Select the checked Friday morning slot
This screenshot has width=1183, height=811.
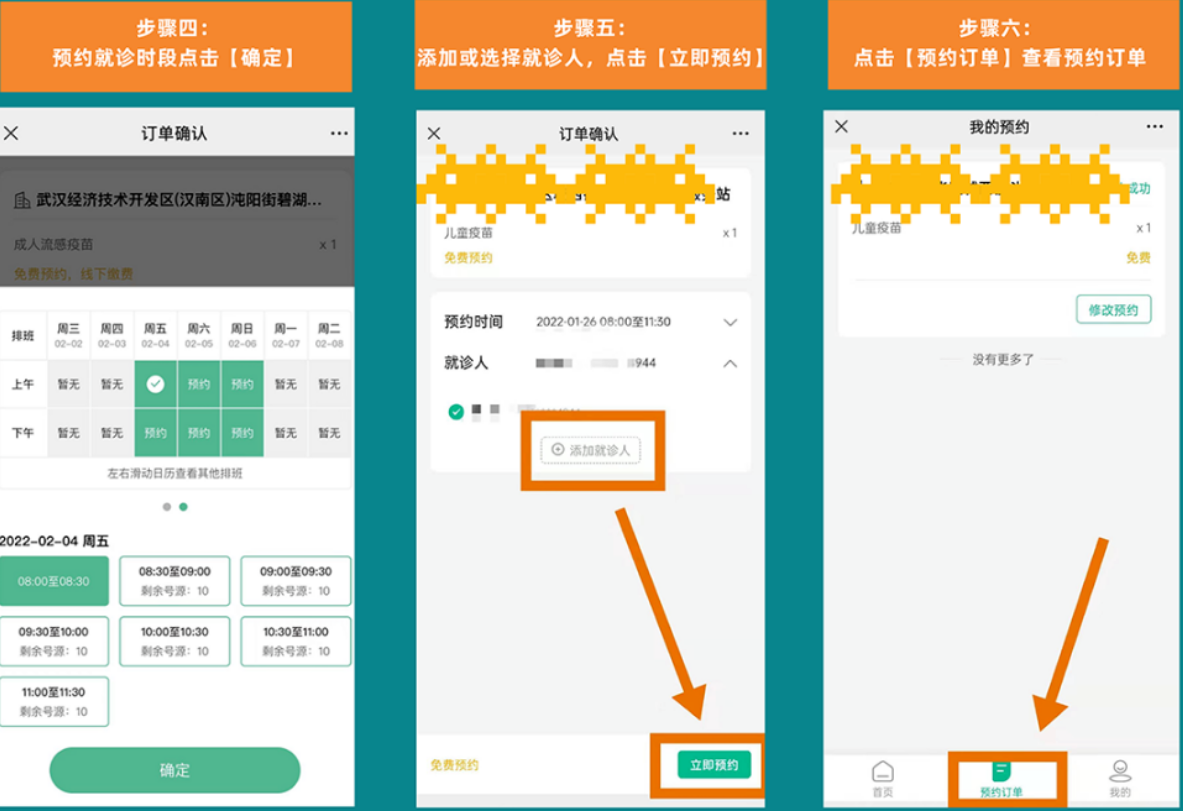click(x=155, y=384)
